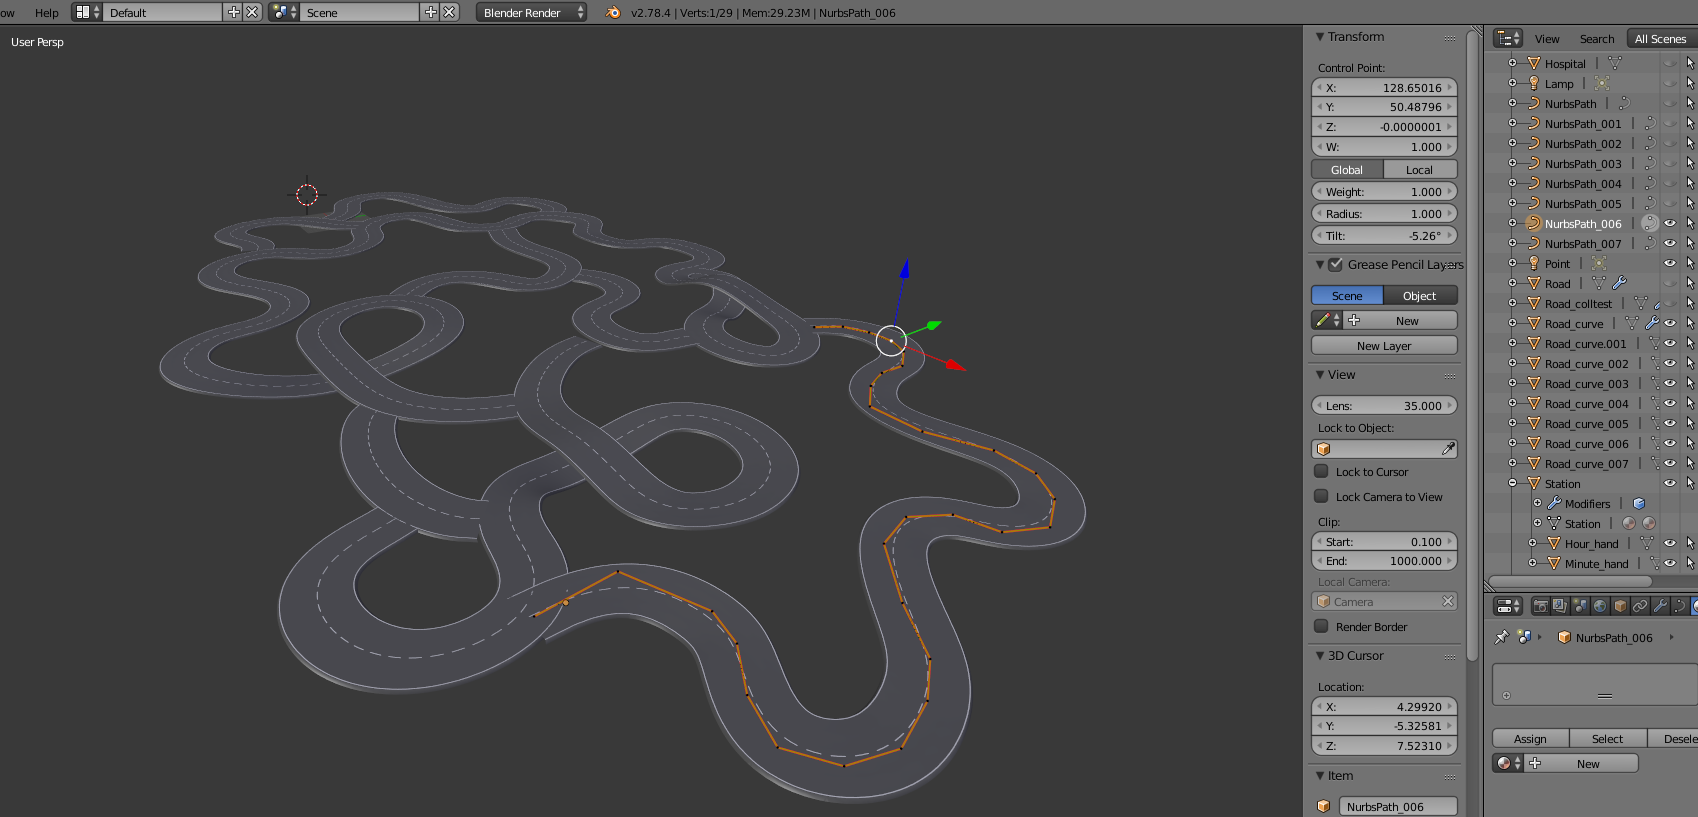Click curve data icon on NurbsPath_006 row

1650,223
